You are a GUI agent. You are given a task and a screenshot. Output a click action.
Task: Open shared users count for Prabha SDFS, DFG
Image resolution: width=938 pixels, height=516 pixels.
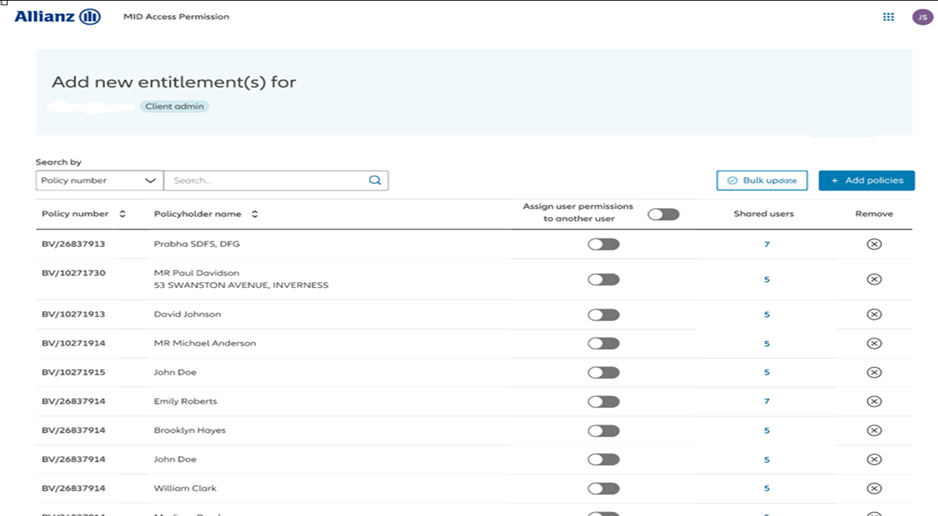[766, 244]
